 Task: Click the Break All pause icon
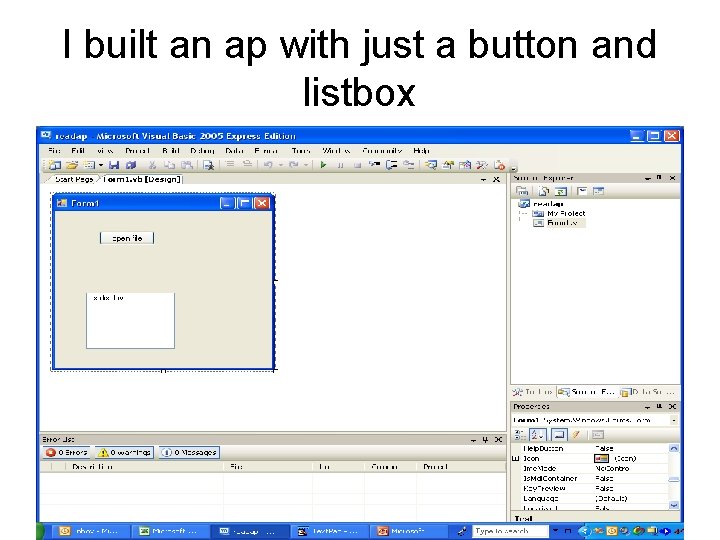340,165
